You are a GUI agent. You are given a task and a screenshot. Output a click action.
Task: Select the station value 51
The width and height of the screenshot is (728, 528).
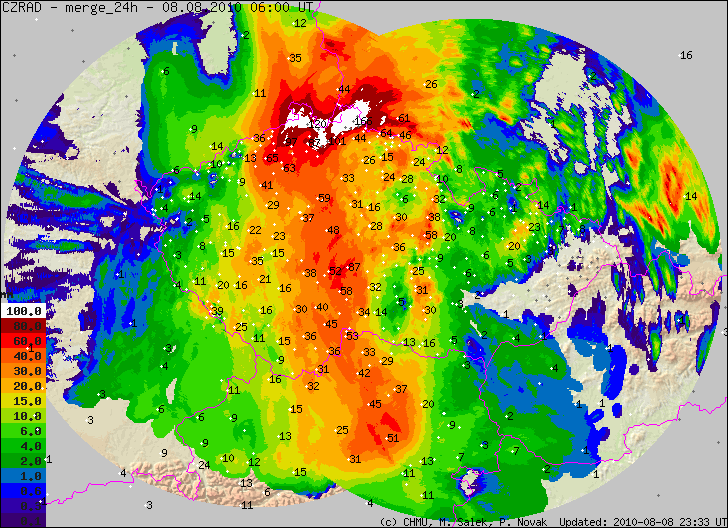(x=393, y=438)
